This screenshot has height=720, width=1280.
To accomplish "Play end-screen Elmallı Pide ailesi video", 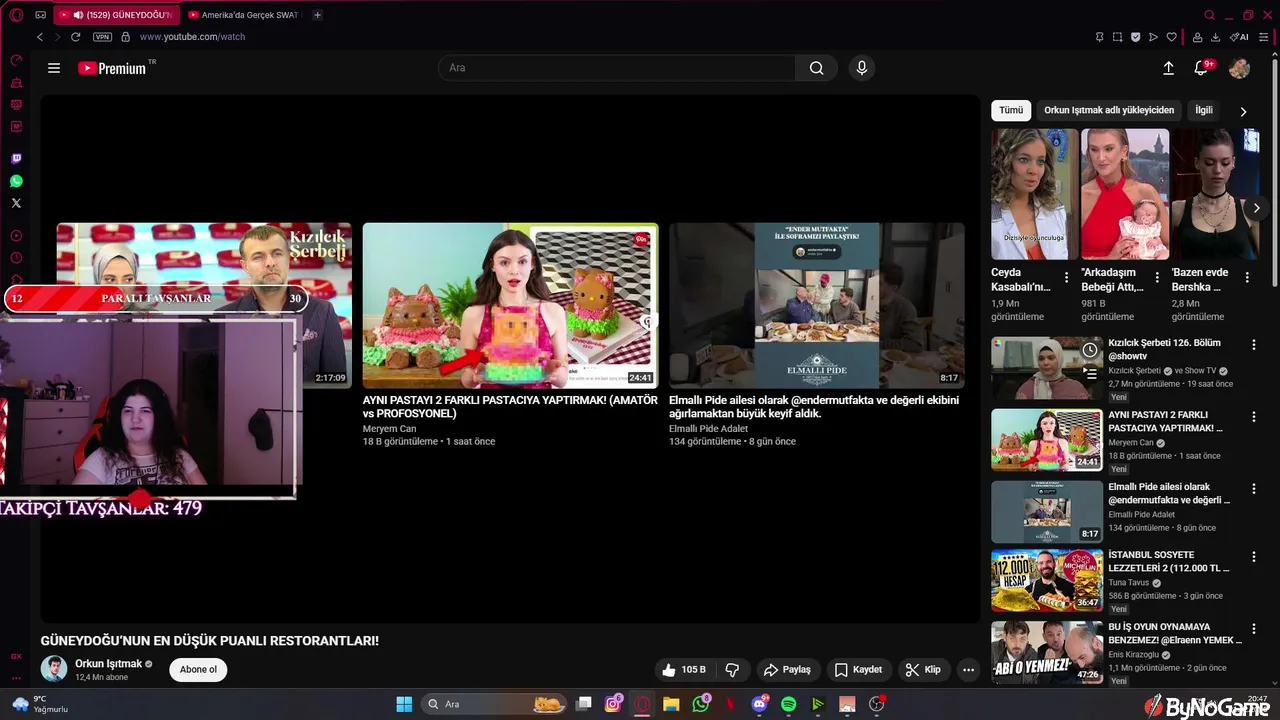I will (x=817, y=305).
